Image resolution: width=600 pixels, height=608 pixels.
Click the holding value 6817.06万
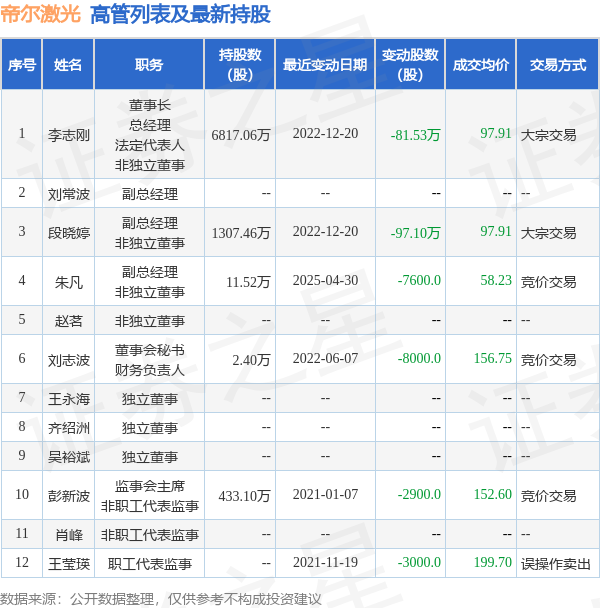[x=241, y=135]
